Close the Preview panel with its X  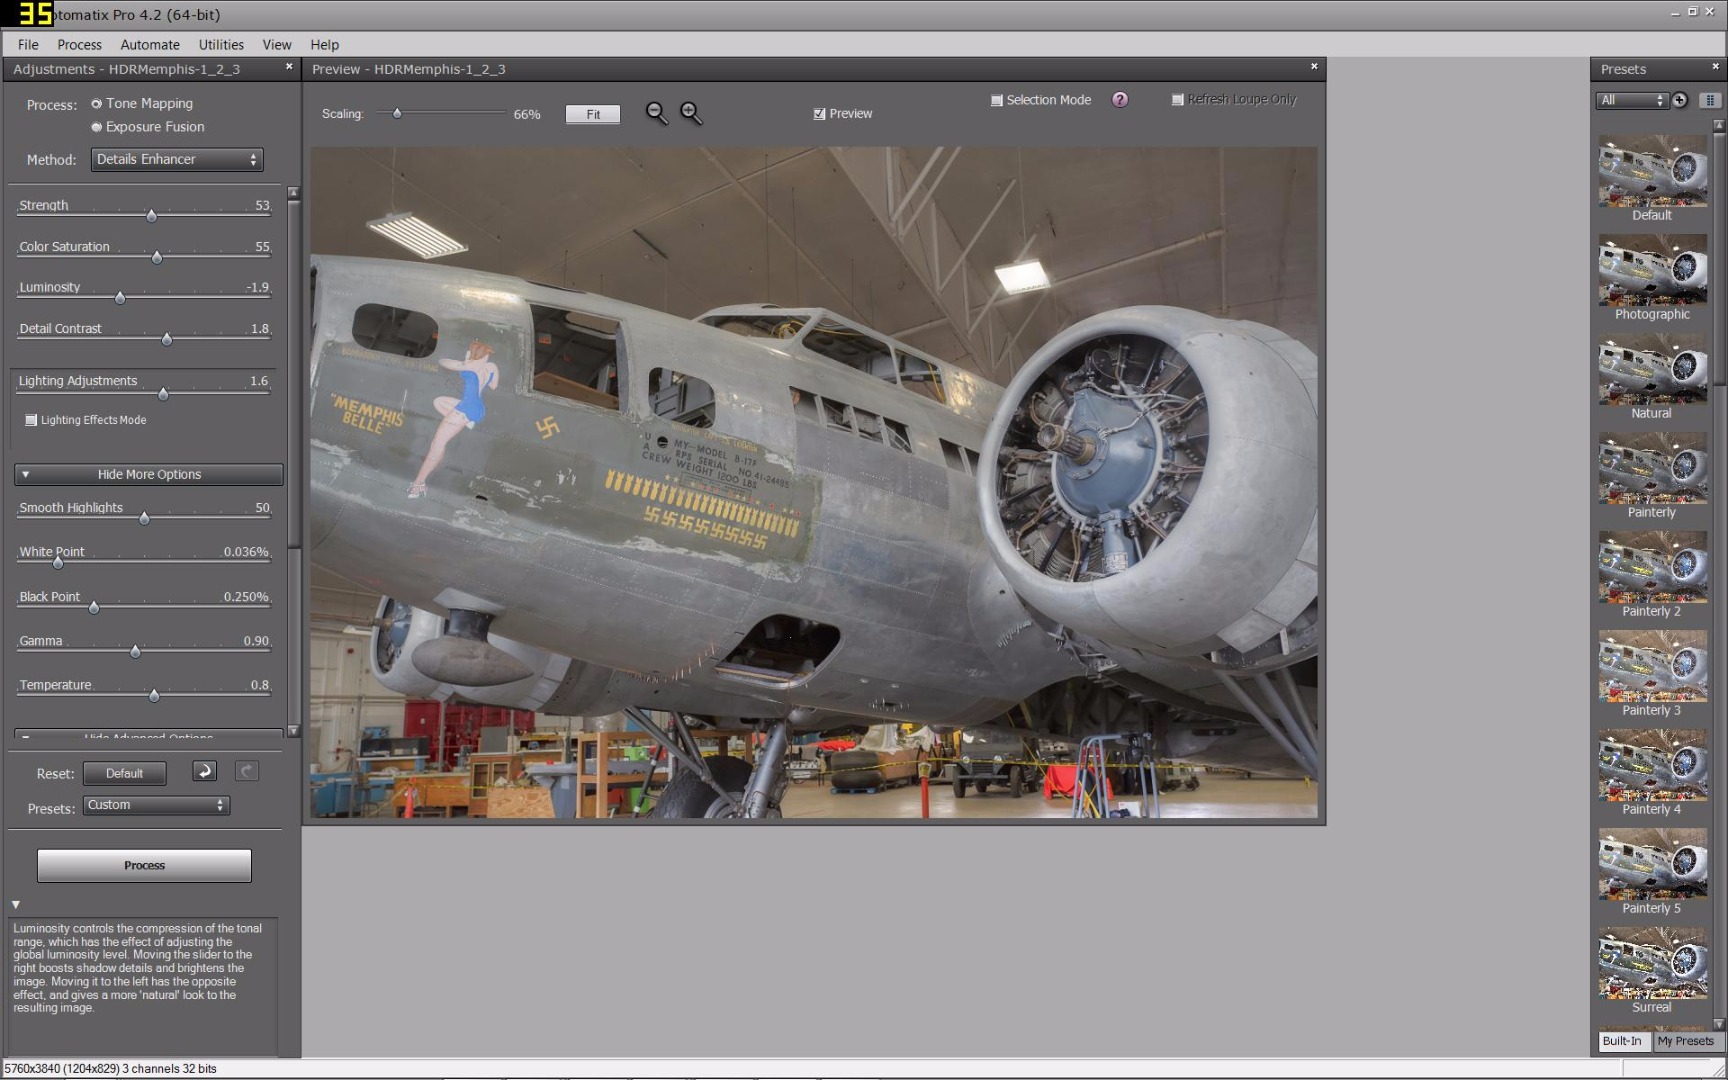(x=1314, y=67)
